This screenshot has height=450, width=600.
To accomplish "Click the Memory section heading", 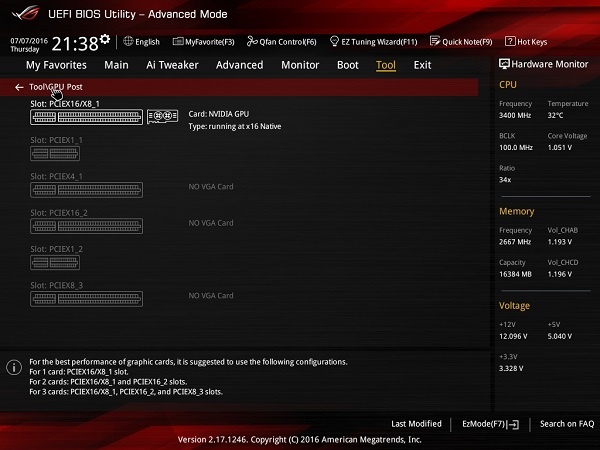I will (x=517, y=211).
